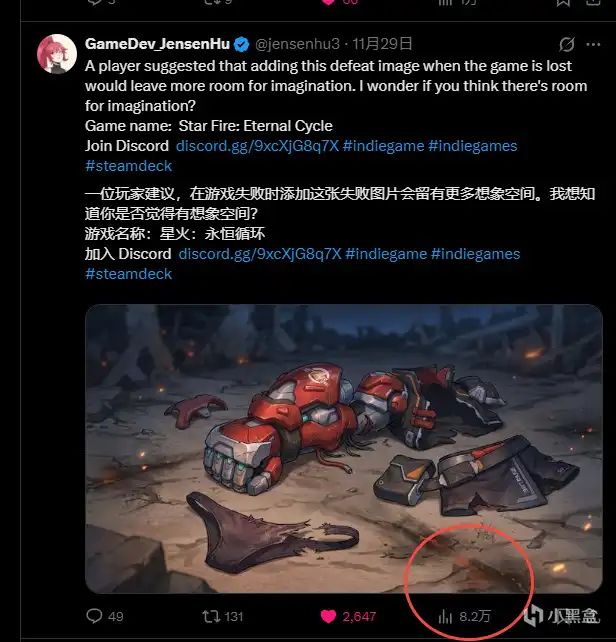The width and height of the screenshot is (616, 642).
Task: Click the English tweet text to expand post
Action: click(x=336, y=86)
